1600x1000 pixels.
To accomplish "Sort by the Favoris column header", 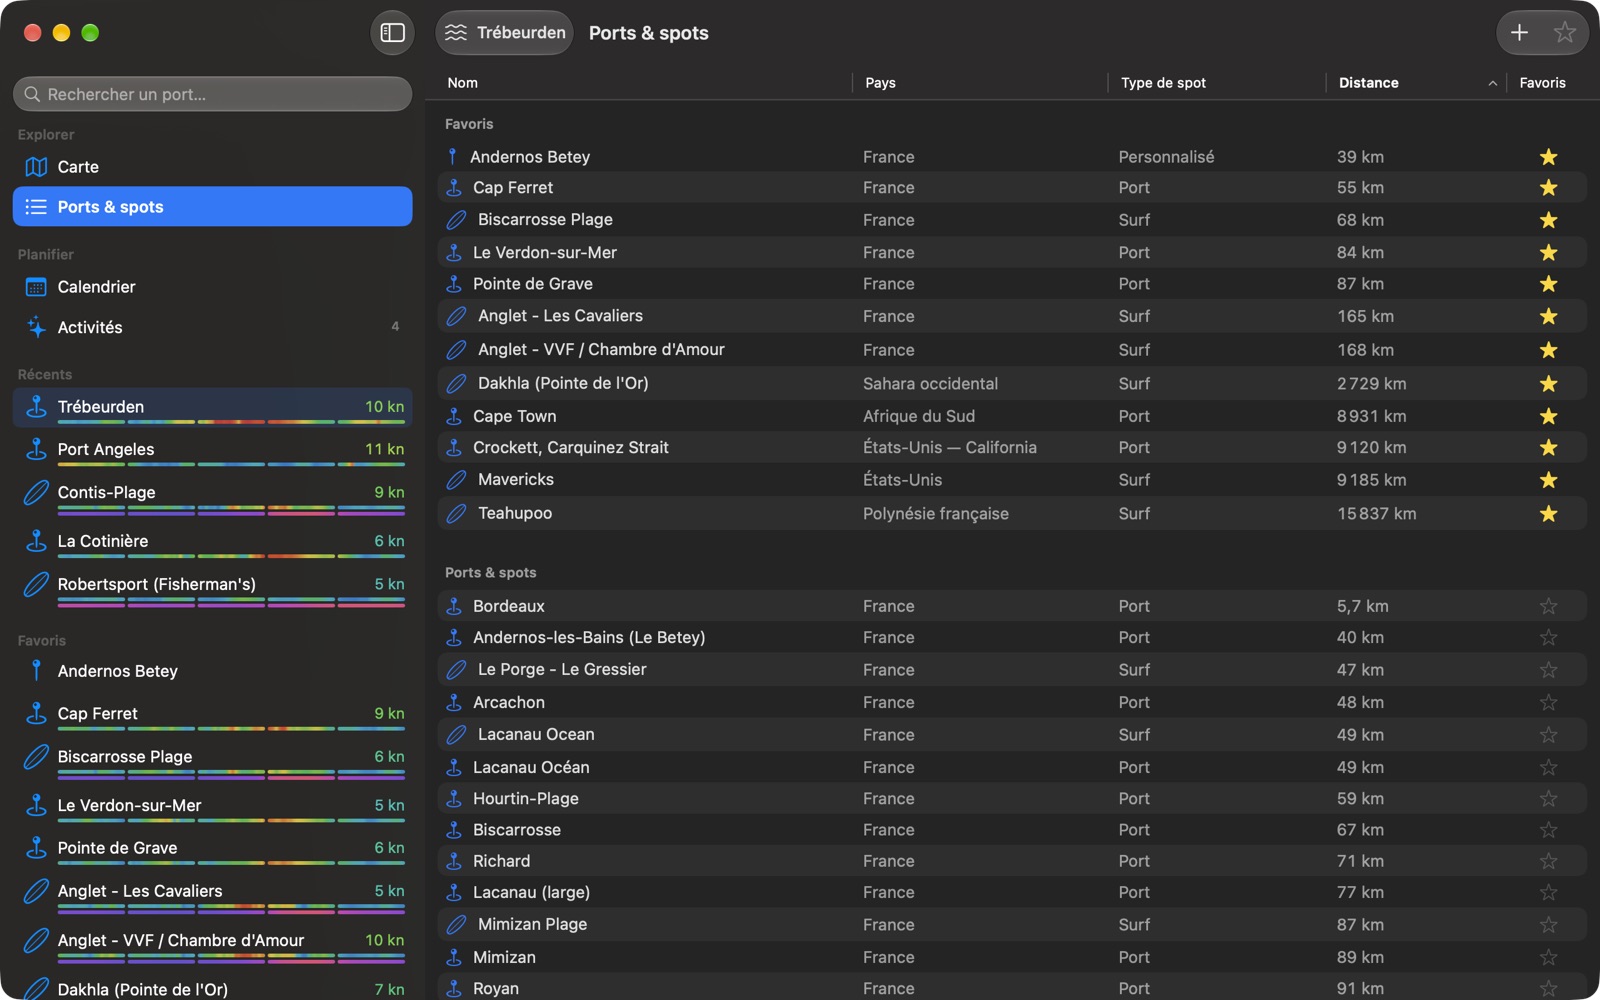I will coord(1542,83).
